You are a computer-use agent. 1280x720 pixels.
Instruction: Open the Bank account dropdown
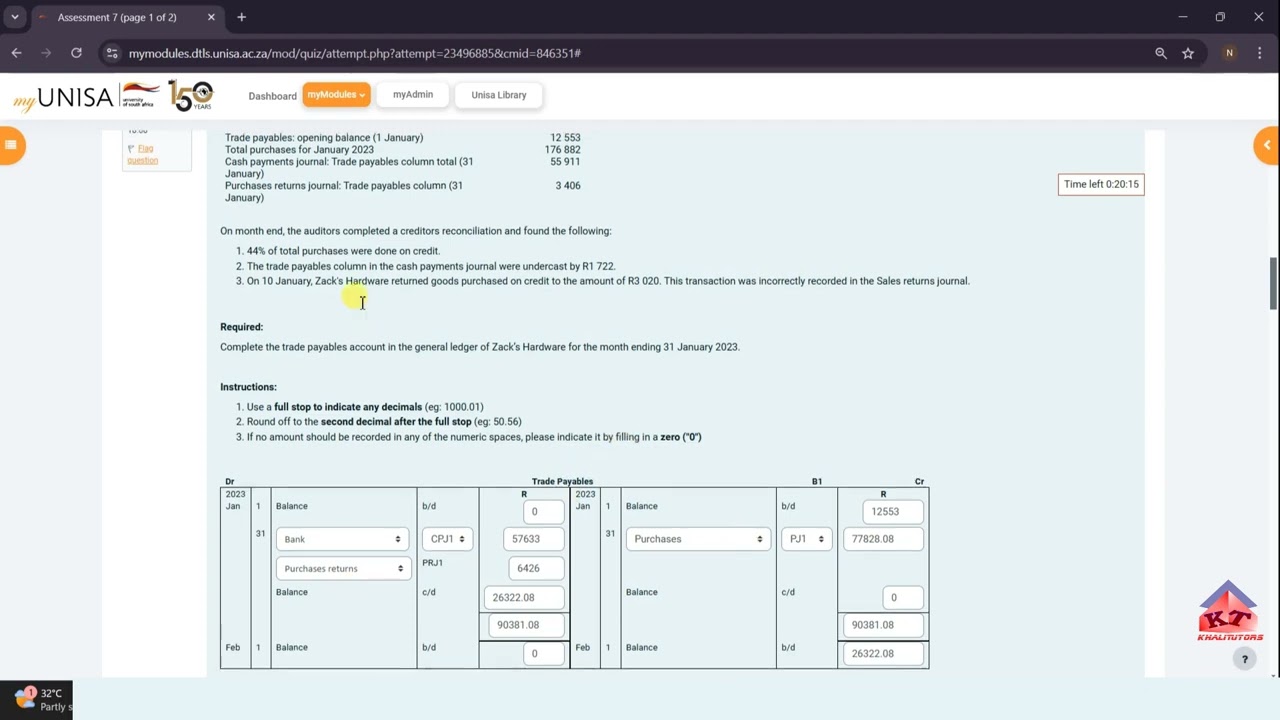click(x=342, y=539)
